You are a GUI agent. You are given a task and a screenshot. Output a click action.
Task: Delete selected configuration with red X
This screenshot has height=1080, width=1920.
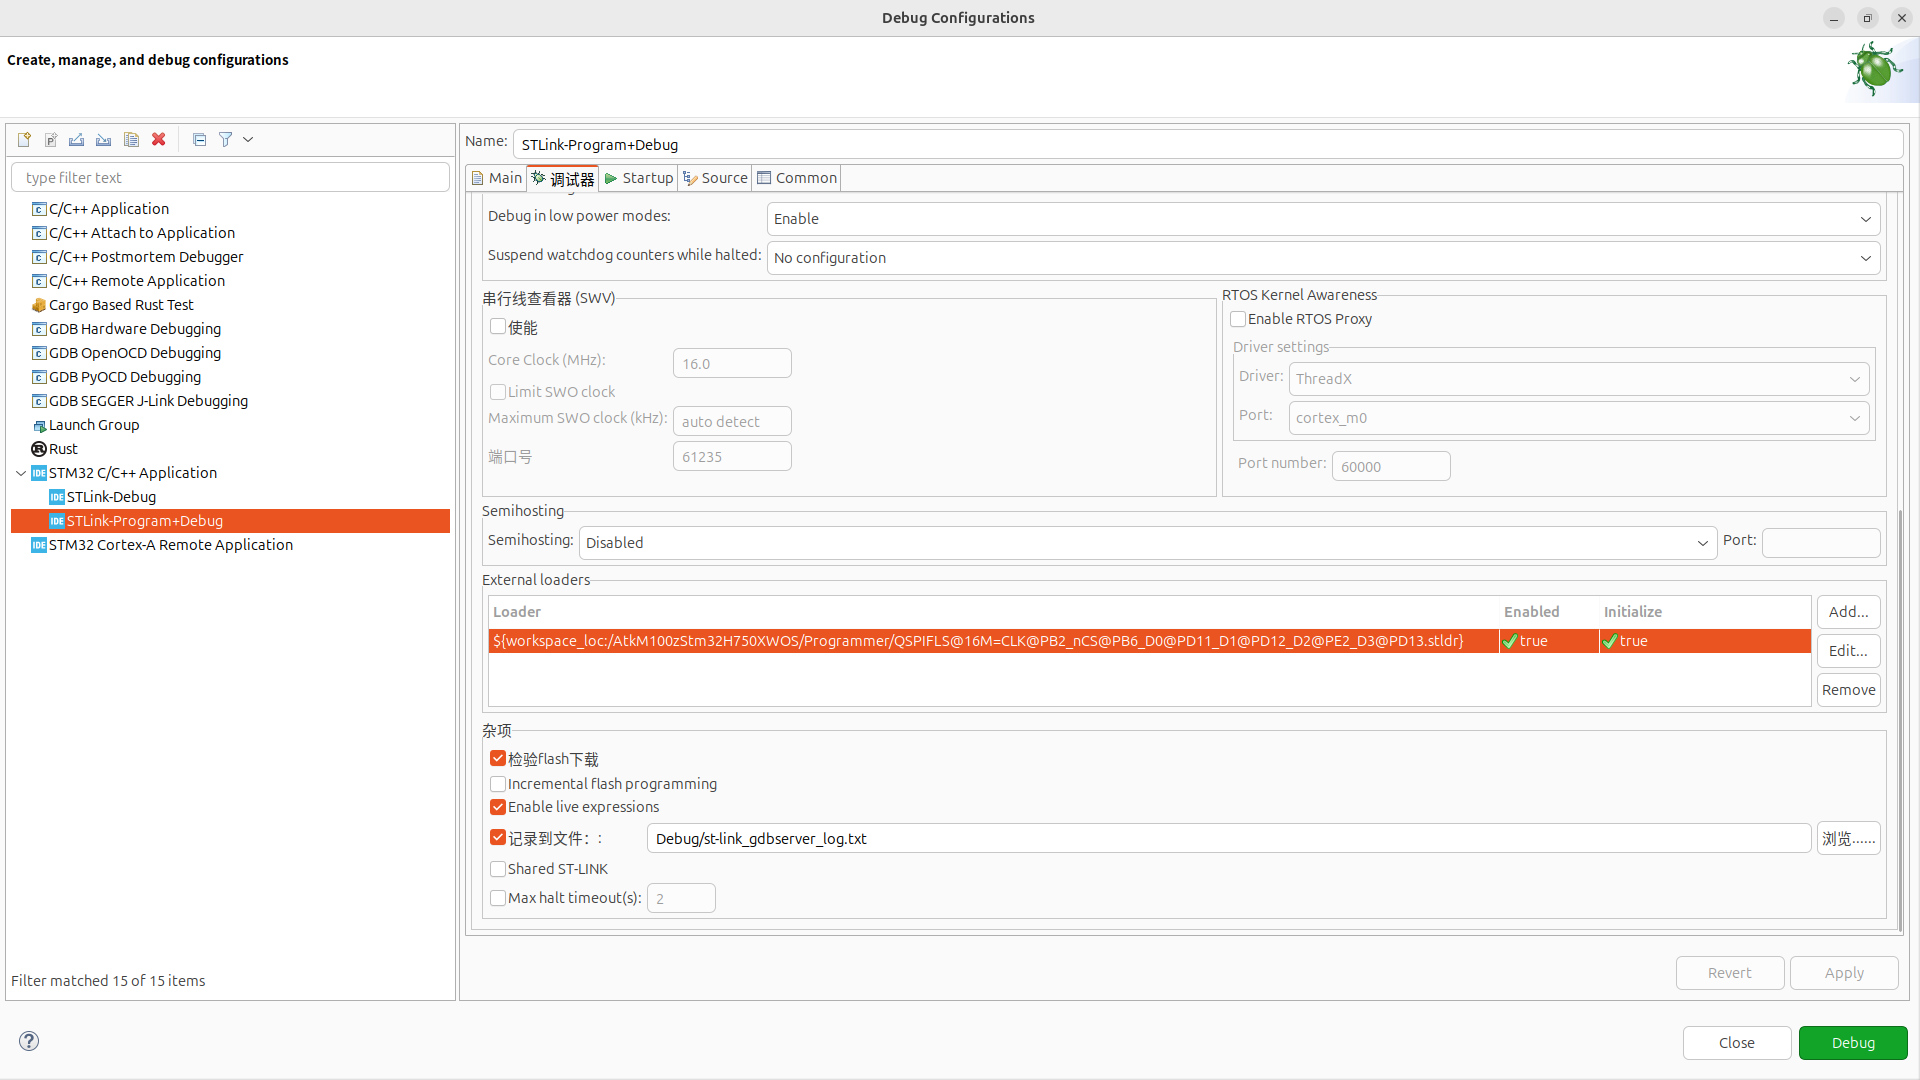point(158,140)
